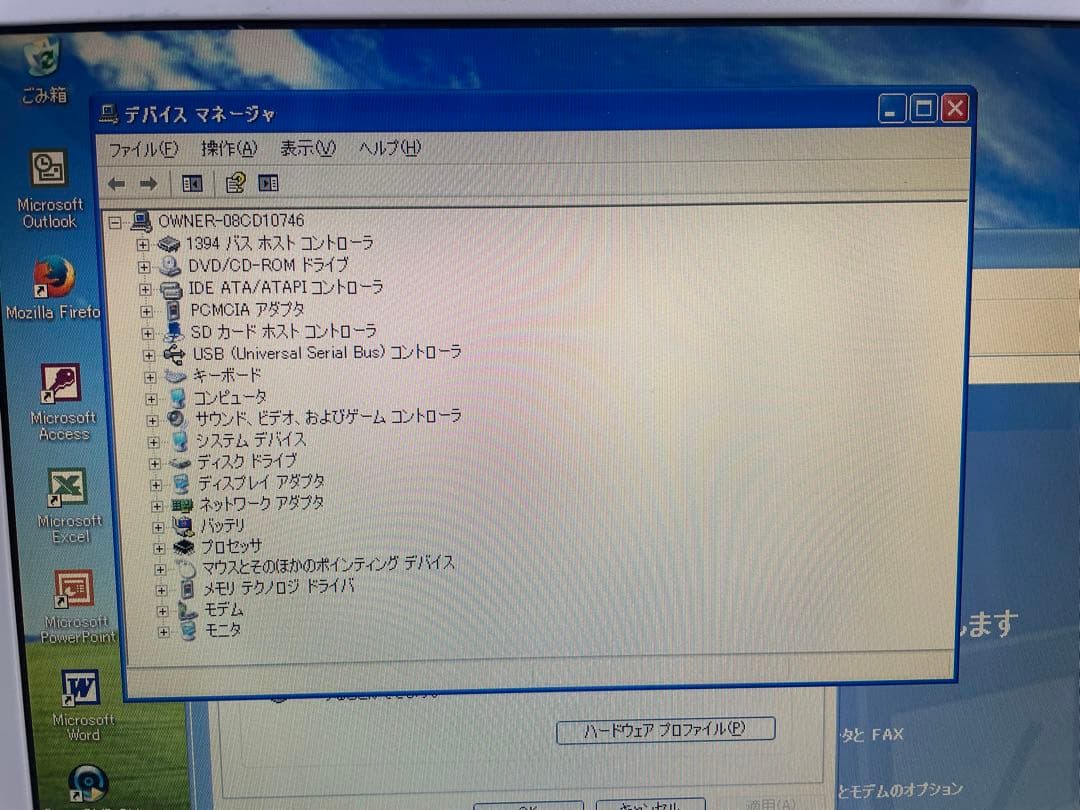Select the ネットワーク アダプタ icon
Screen dimensions: 1080x810
coord(182,503)
